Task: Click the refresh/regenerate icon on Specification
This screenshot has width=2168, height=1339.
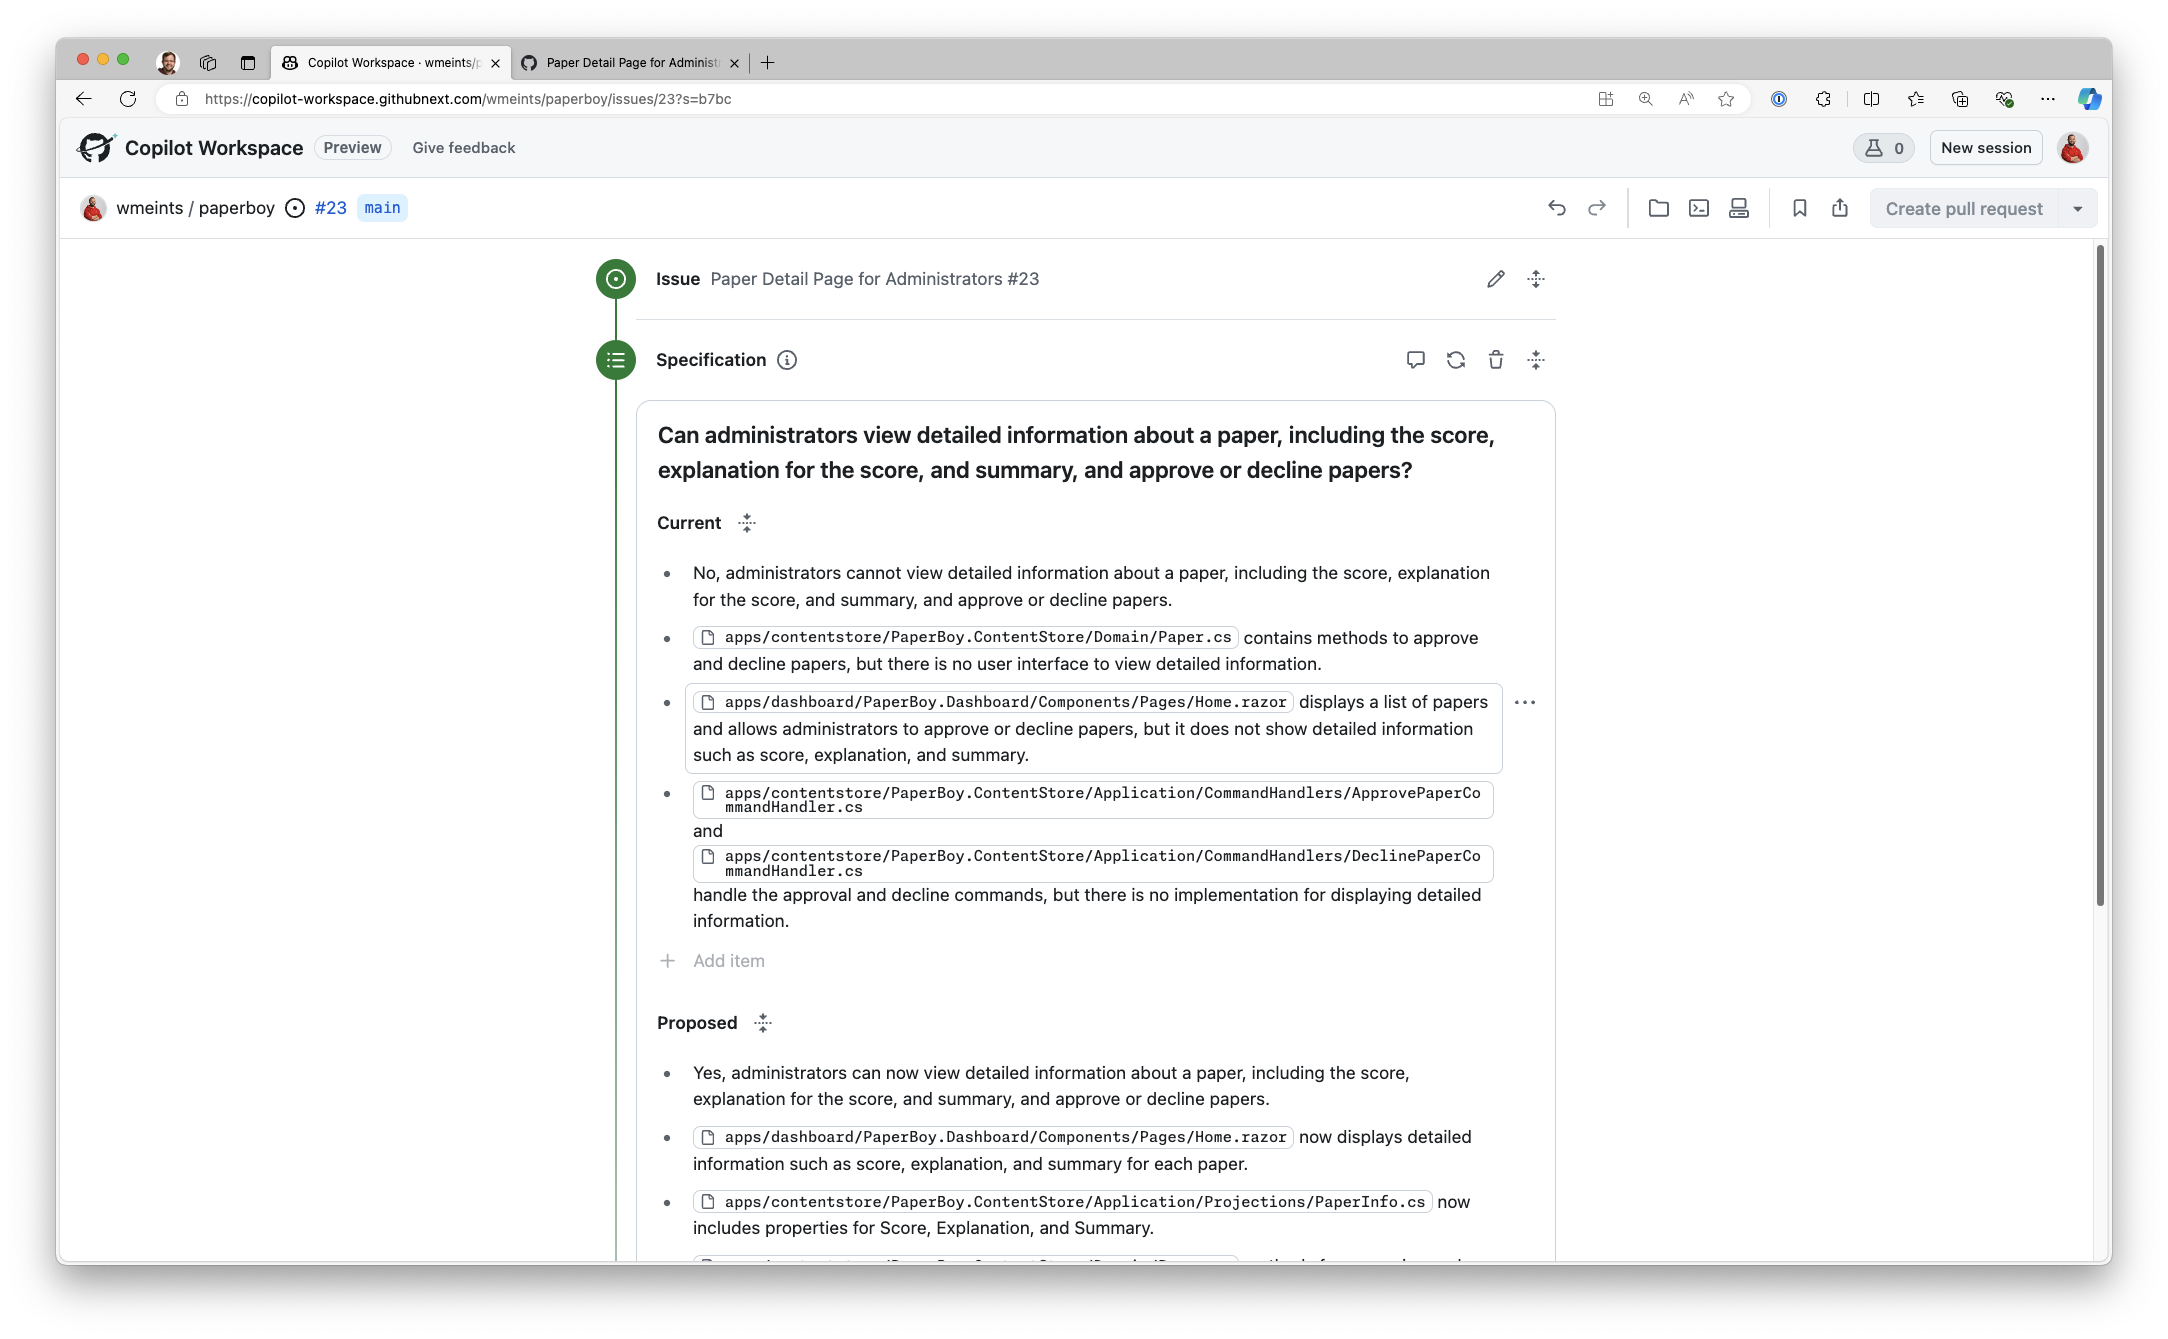Action: (x=1454, y=359)
